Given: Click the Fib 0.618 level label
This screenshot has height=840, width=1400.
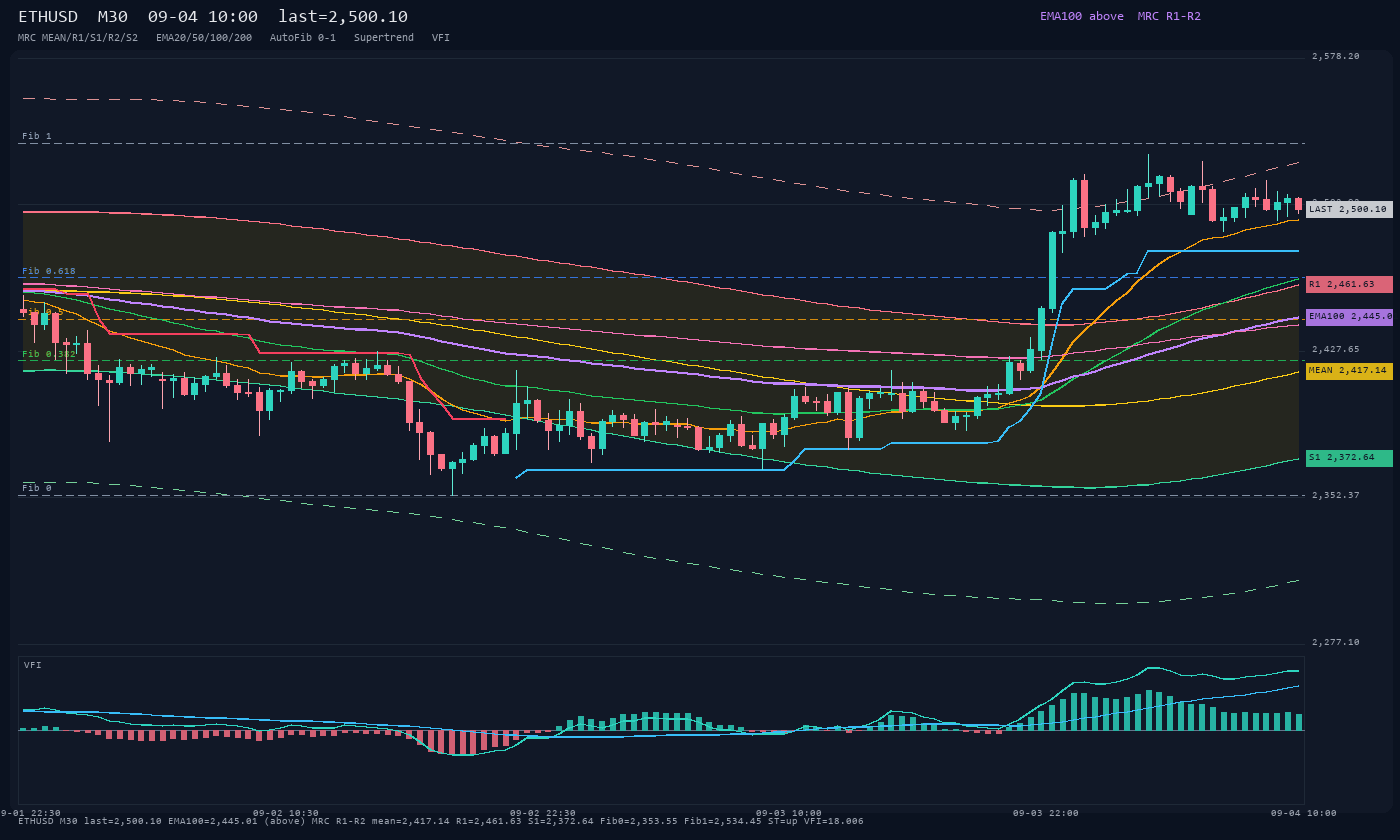Looking at the screenshot, I should click(49, 271).
